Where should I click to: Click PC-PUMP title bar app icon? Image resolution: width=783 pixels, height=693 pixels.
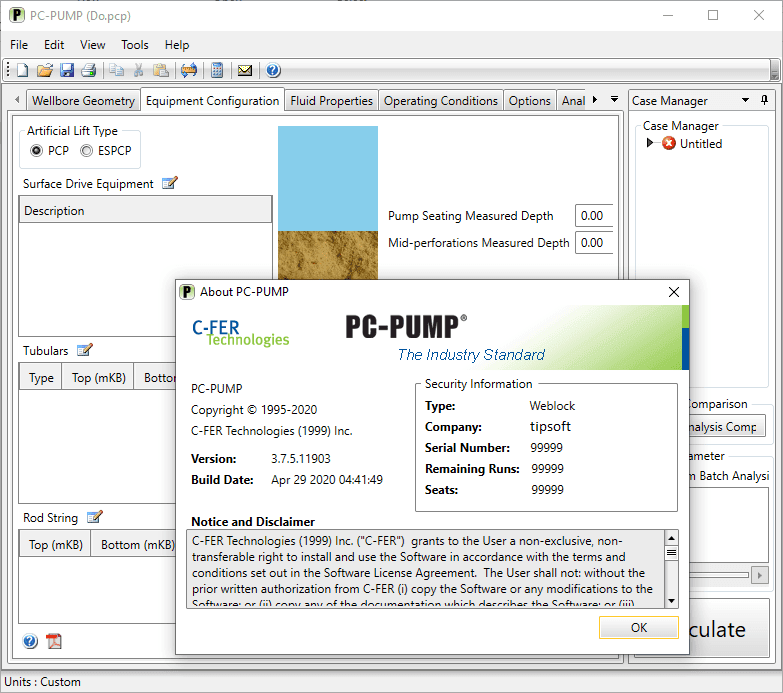click(x=17, y=15)
